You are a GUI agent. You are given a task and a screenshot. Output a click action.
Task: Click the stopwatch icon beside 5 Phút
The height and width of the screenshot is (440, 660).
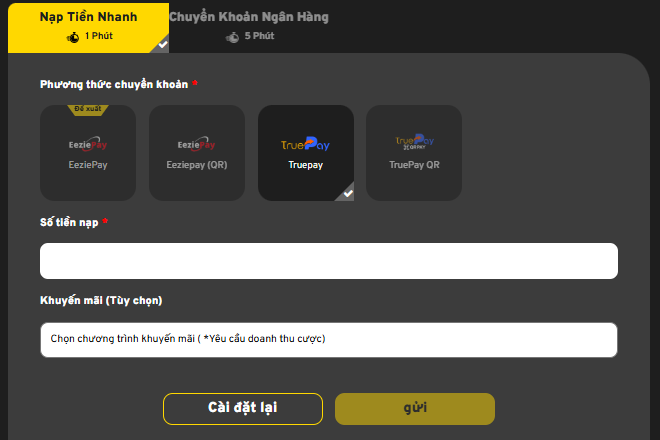pos(232,37)
